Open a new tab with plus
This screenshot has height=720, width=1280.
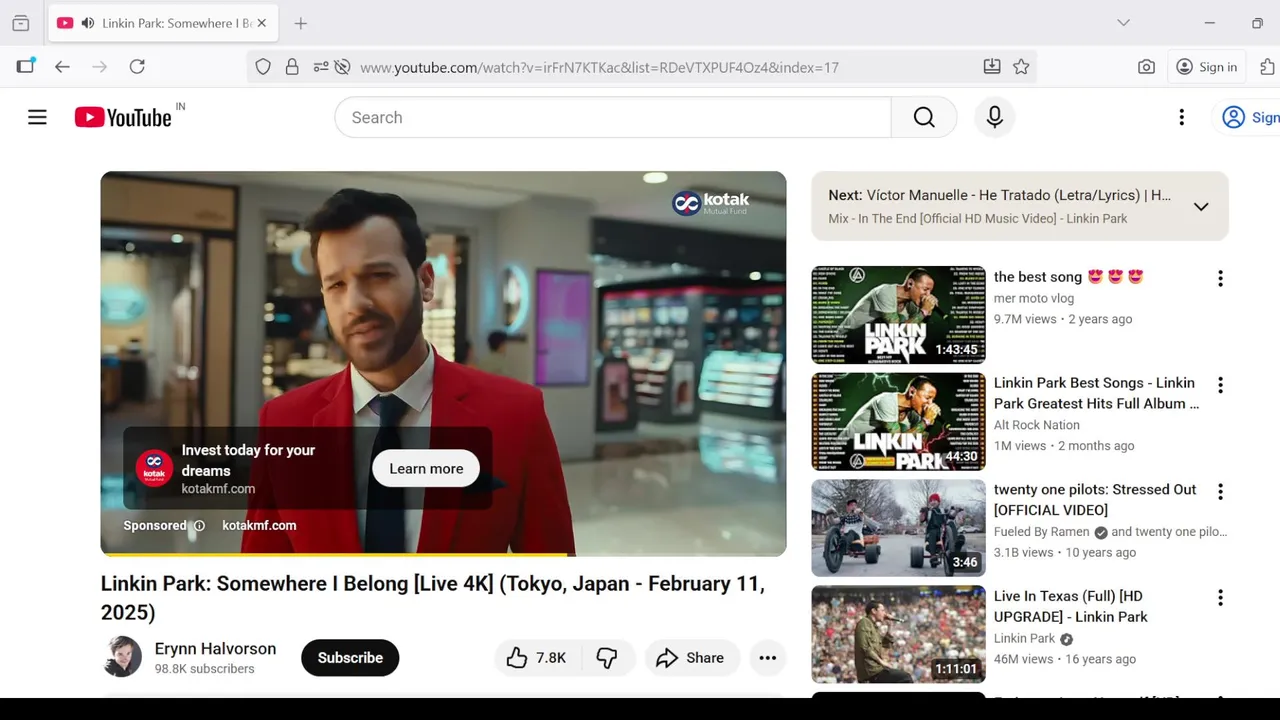300,23
